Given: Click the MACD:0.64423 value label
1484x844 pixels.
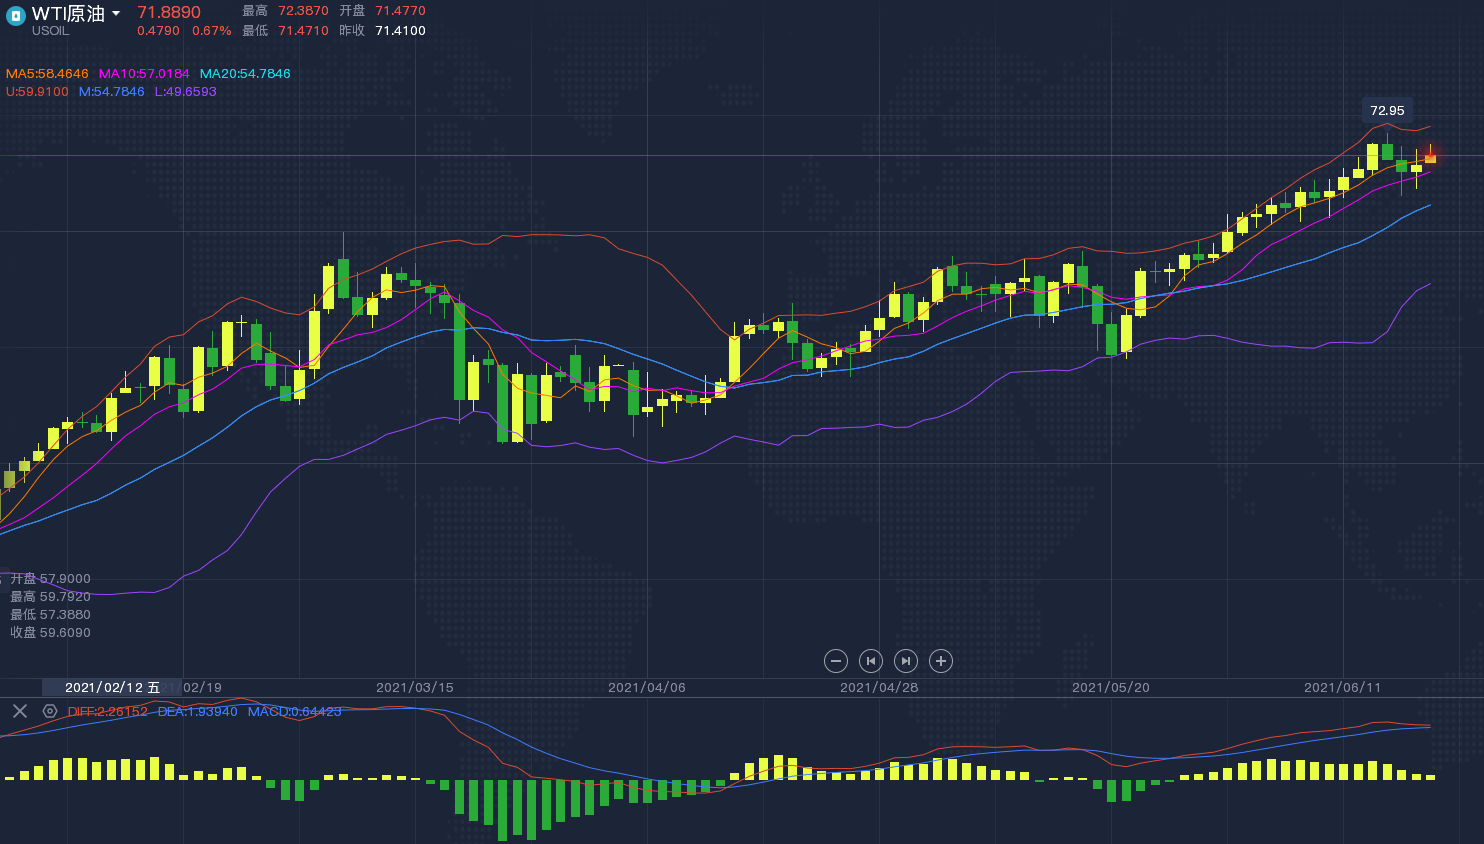Looking at the screenshot, I should tap(294, 712).
